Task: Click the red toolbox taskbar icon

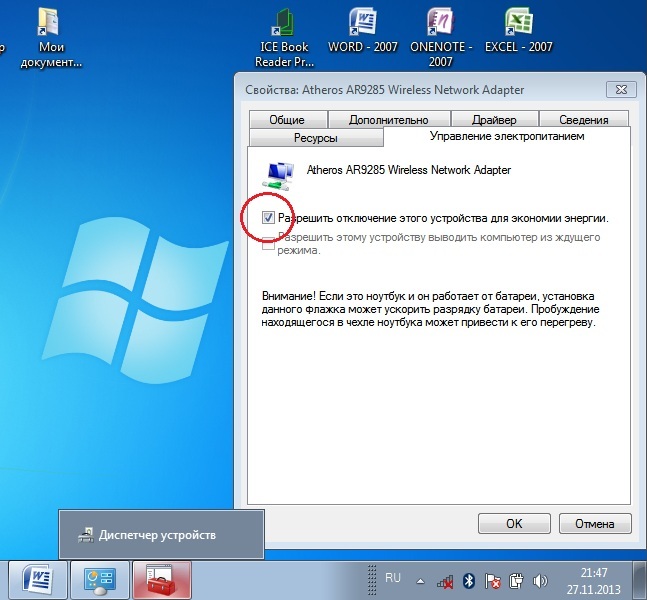Action: pos(163,580)
